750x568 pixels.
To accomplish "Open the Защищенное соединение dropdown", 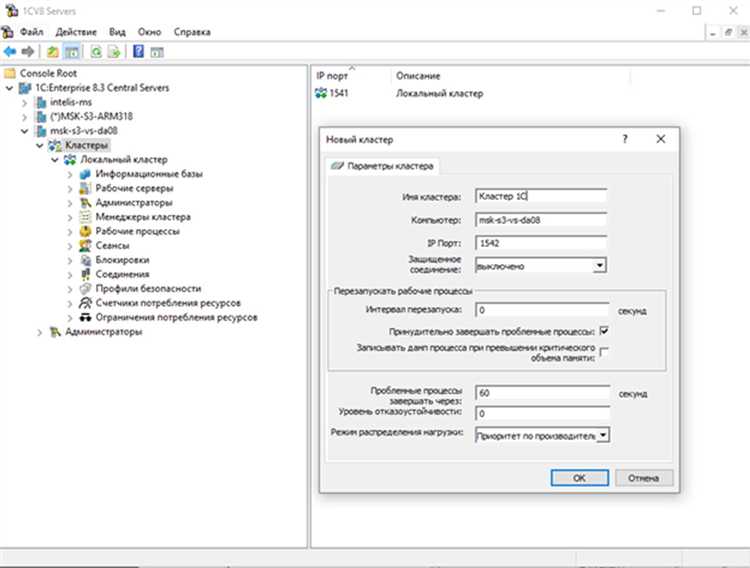I will click(600, 265).
